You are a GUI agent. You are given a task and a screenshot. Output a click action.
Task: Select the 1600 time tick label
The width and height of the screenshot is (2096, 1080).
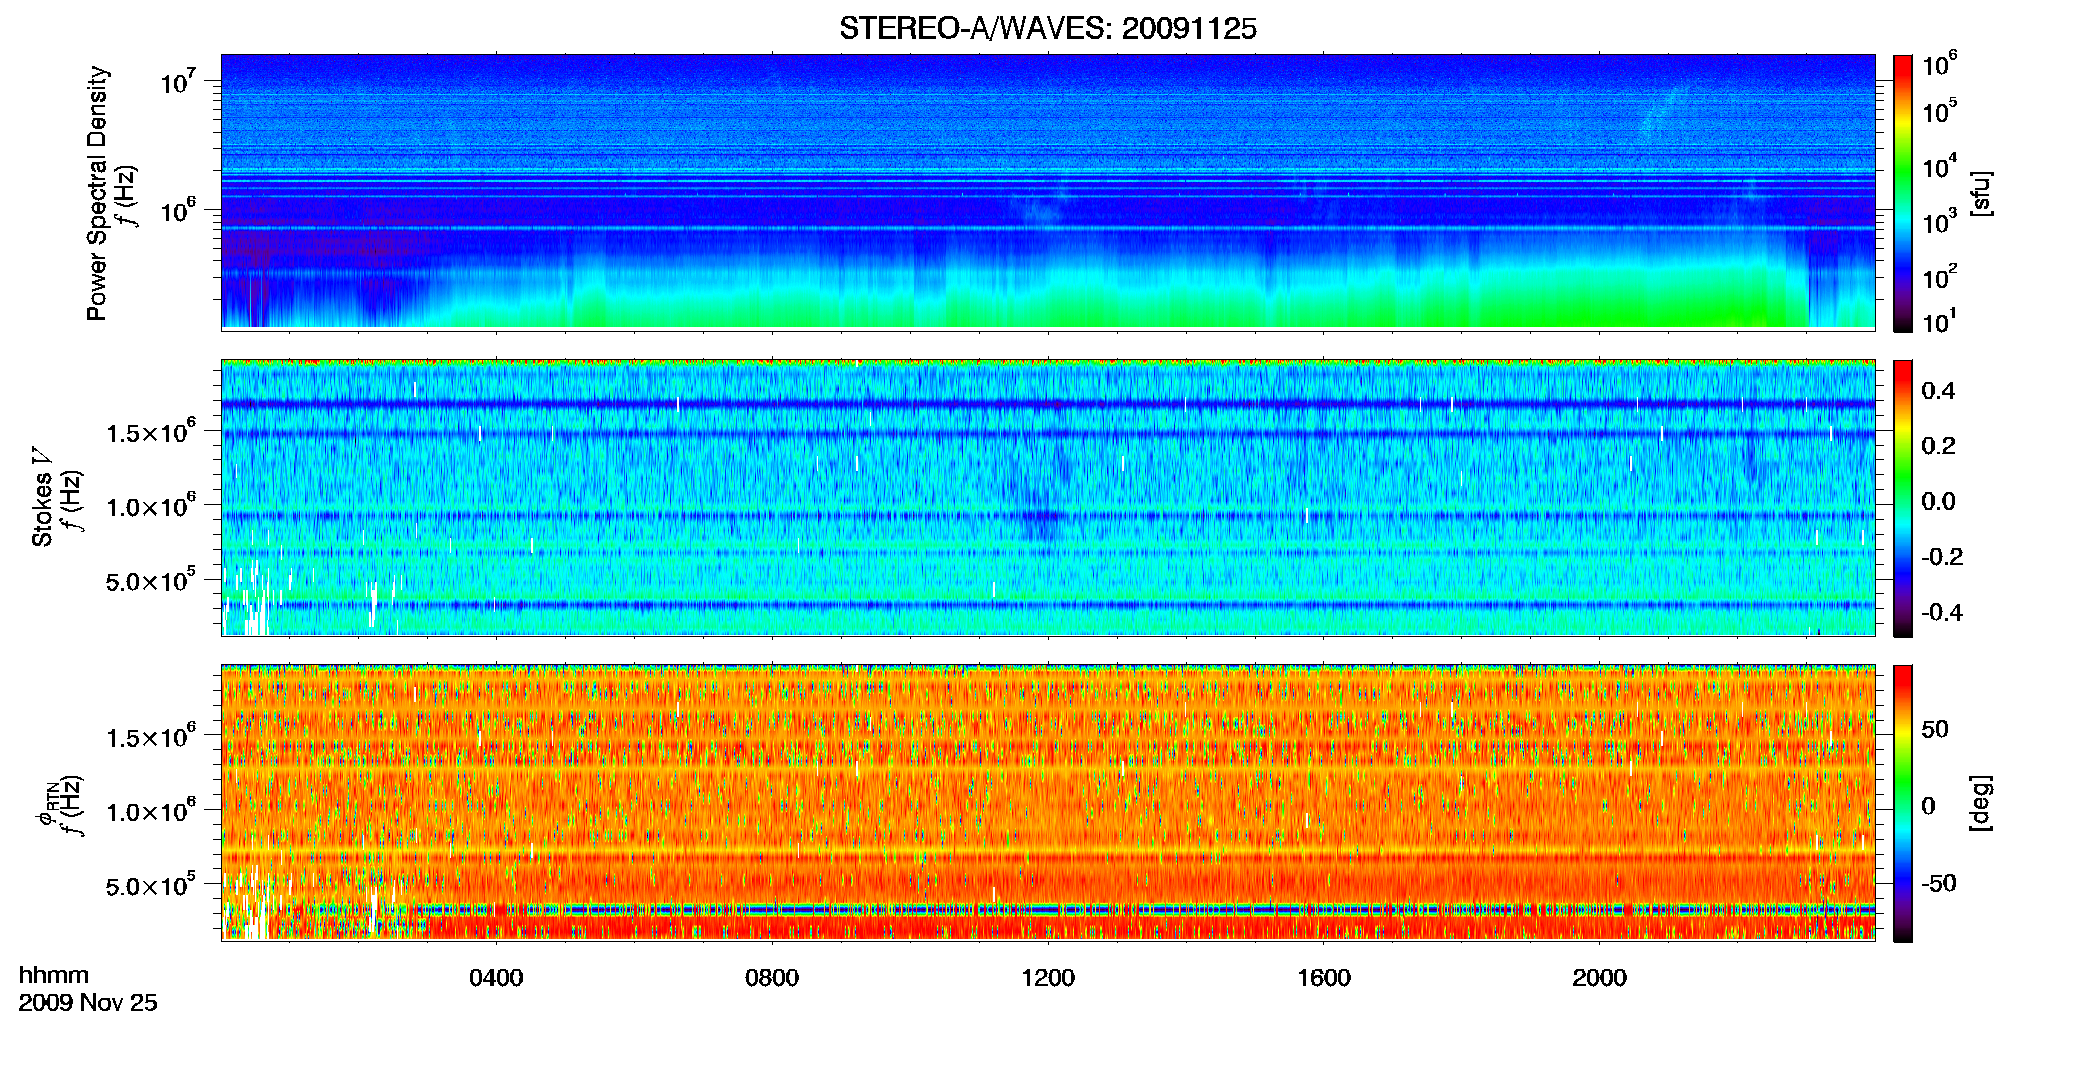point(1324,978)
